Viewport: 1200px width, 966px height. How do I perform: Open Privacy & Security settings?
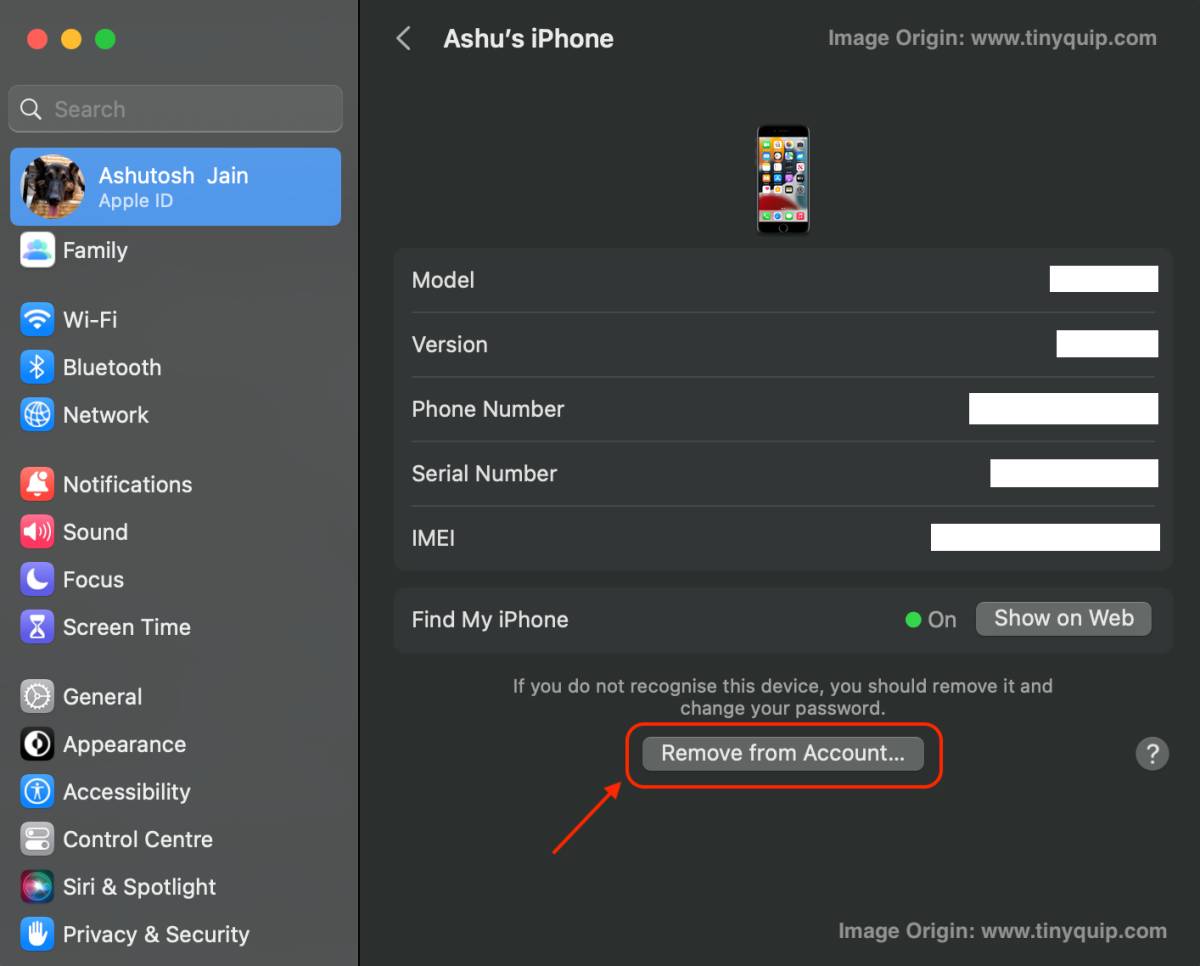(x=156, y=934)
